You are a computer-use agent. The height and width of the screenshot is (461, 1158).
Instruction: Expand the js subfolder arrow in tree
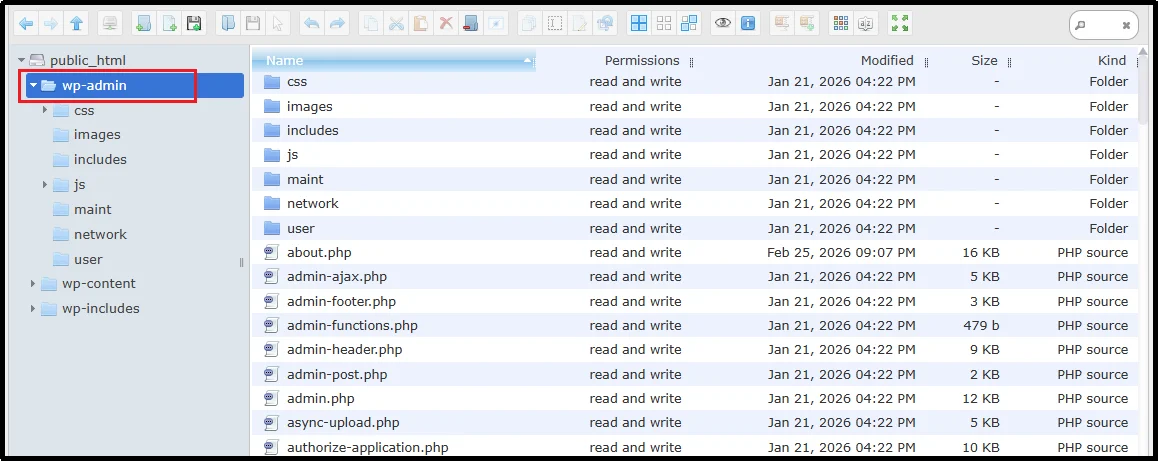click(x=45, y=184)
